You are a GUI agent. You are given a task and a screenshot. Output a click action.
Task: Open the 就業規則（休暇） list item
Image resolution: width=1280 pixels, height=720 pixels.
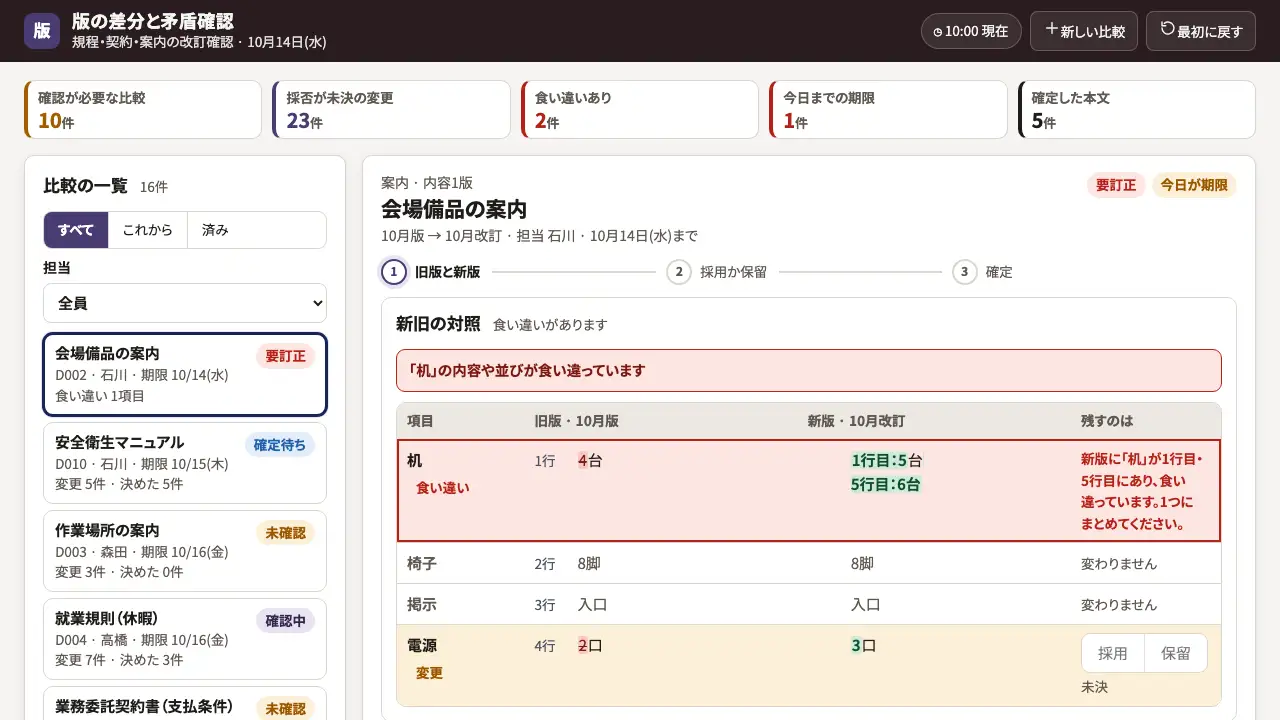(x=185, y=639)
